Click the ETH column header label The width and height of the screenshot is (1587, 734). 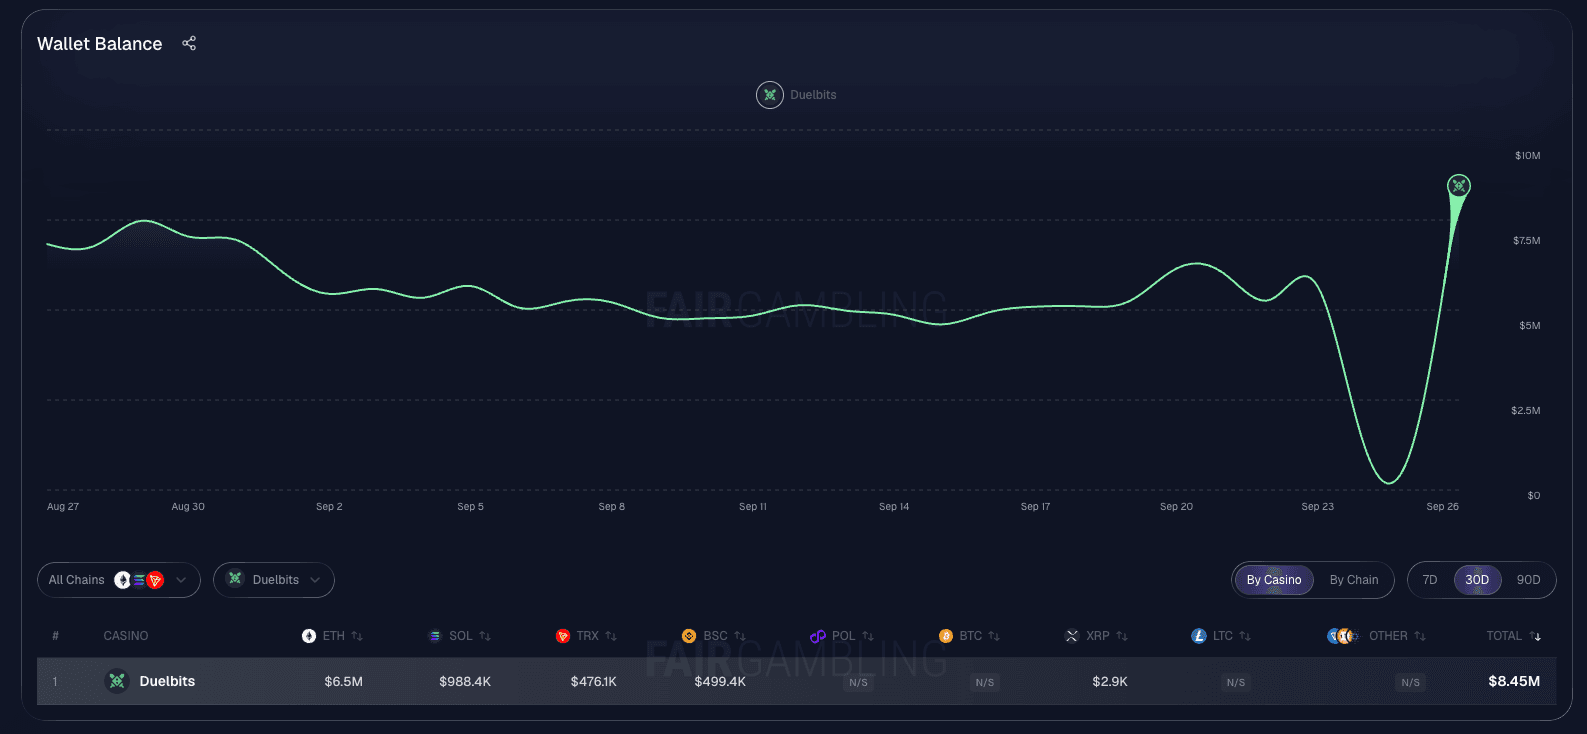(x=333, y=636)
